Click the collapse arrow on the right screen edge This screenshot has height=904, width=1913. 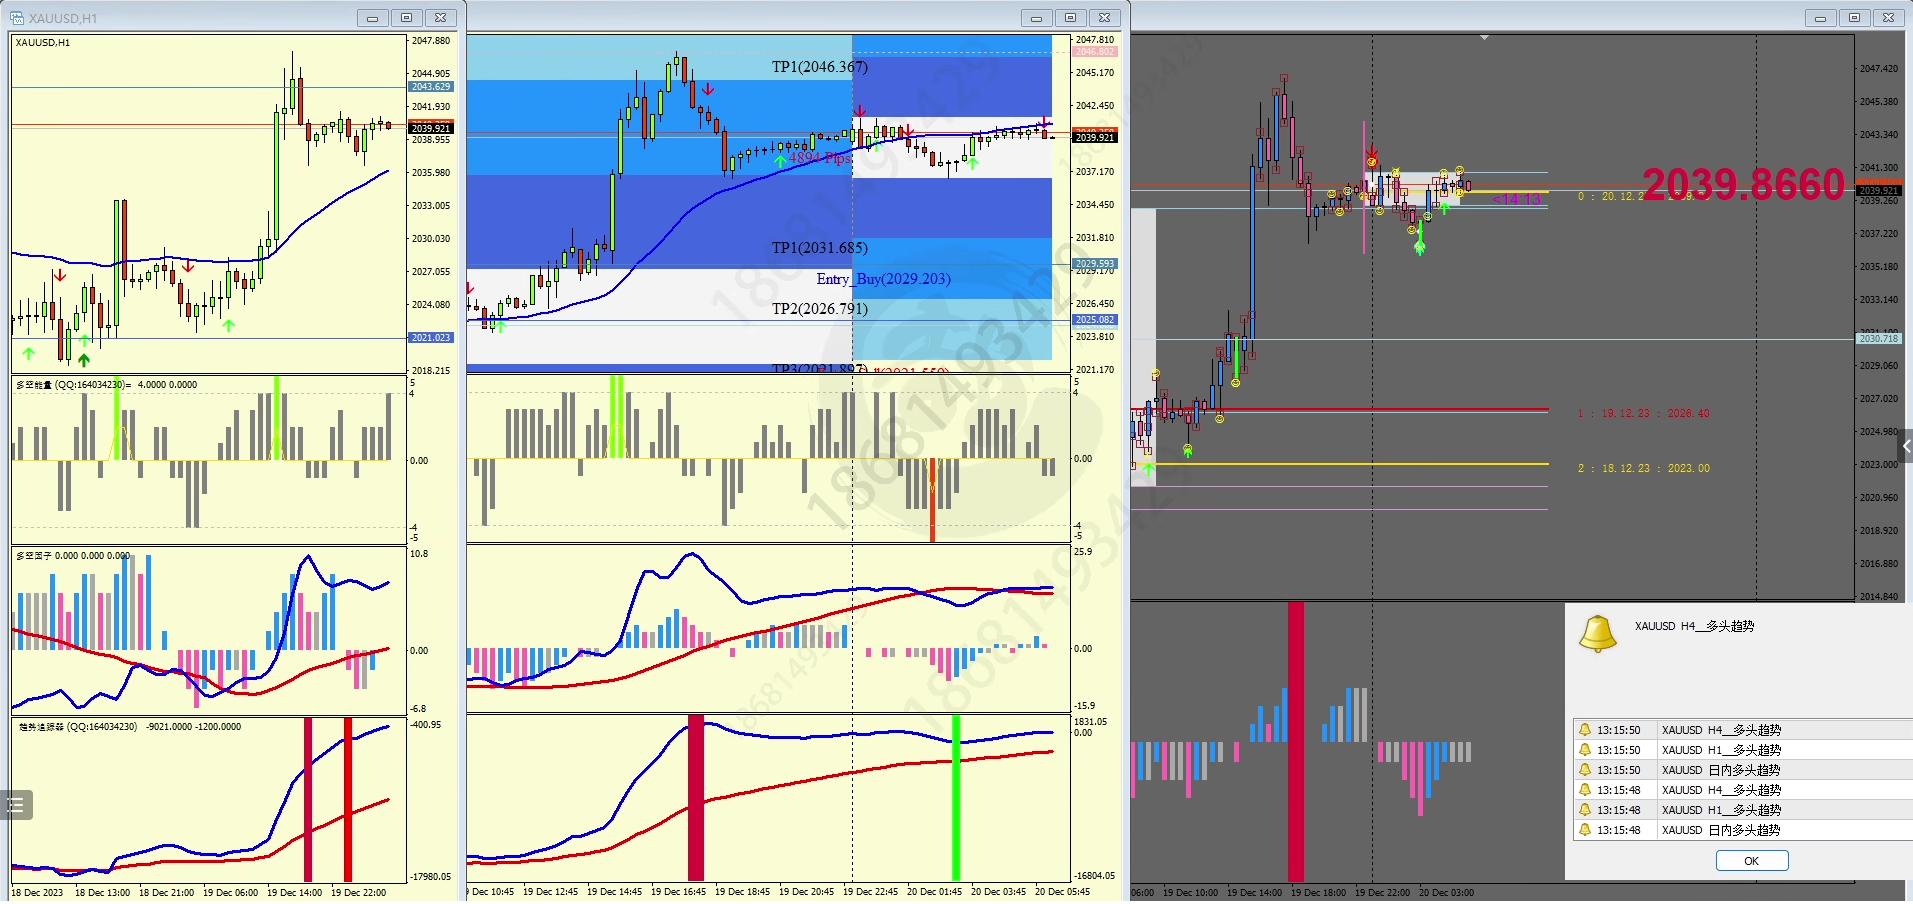coord(1906,446)
